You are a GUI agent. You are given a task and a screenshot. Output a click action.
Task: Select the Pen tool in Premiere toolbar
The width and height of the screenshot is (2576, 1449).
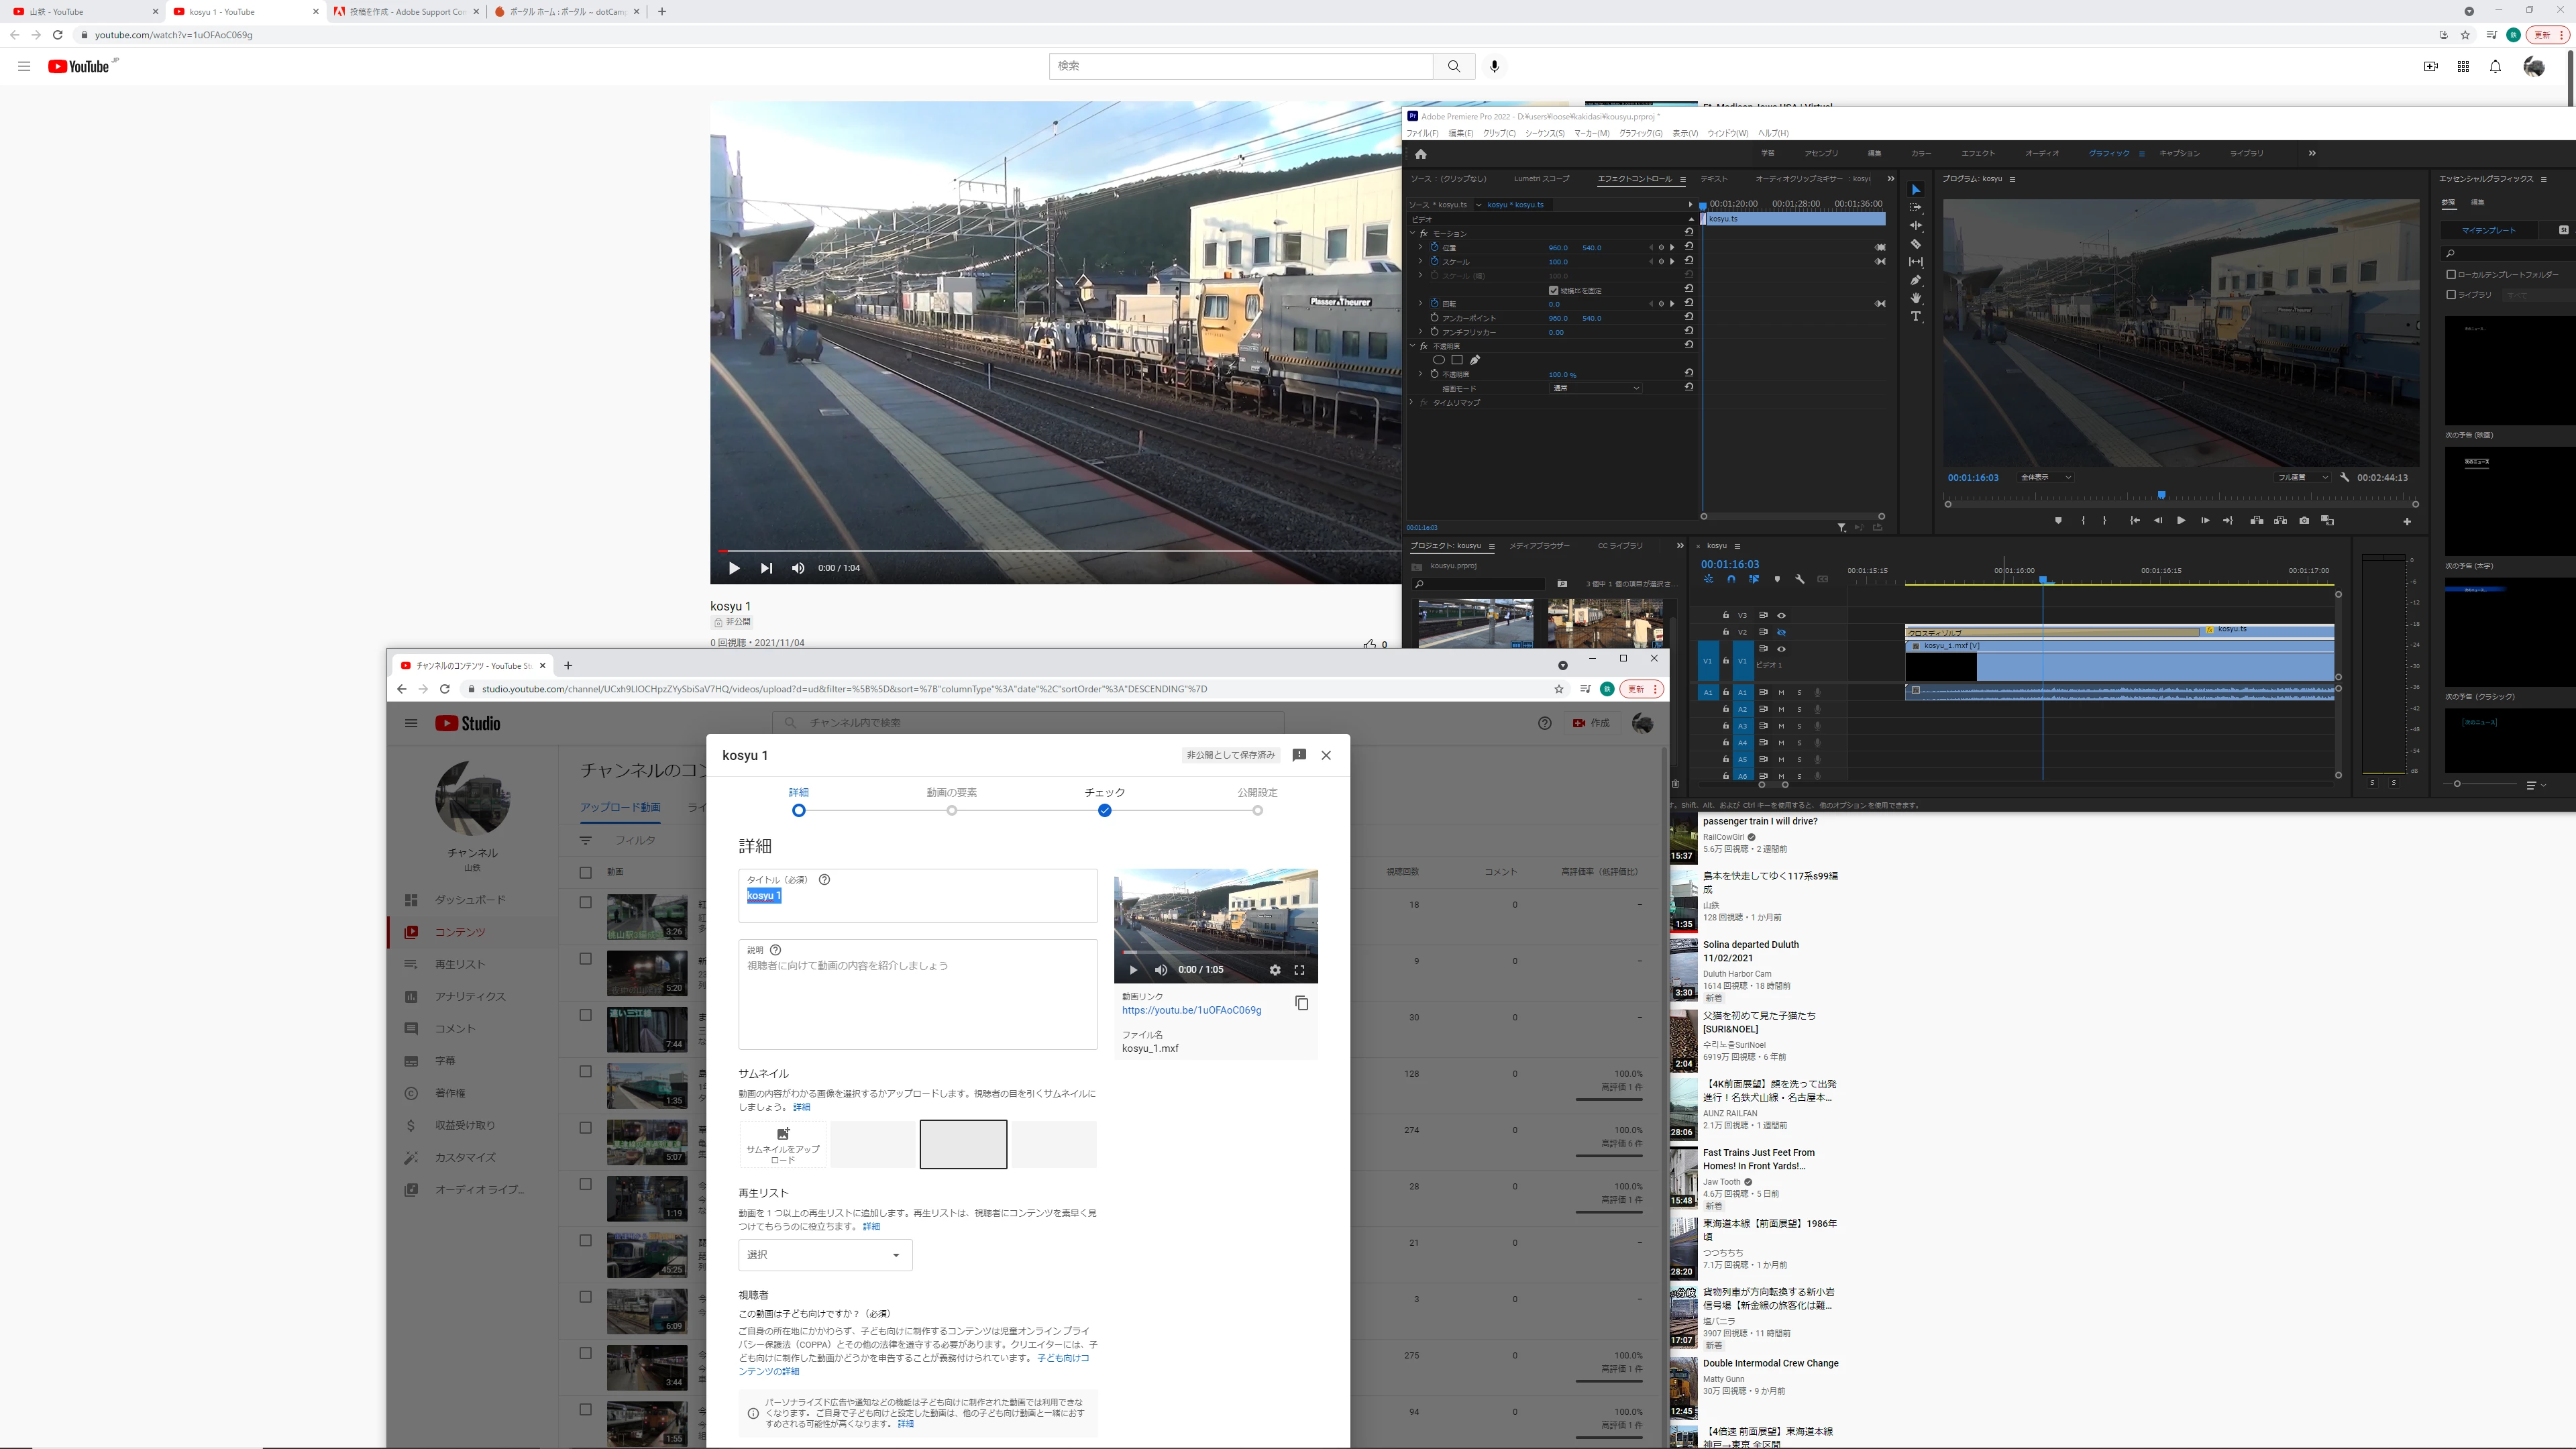[x=1916, y=281]
